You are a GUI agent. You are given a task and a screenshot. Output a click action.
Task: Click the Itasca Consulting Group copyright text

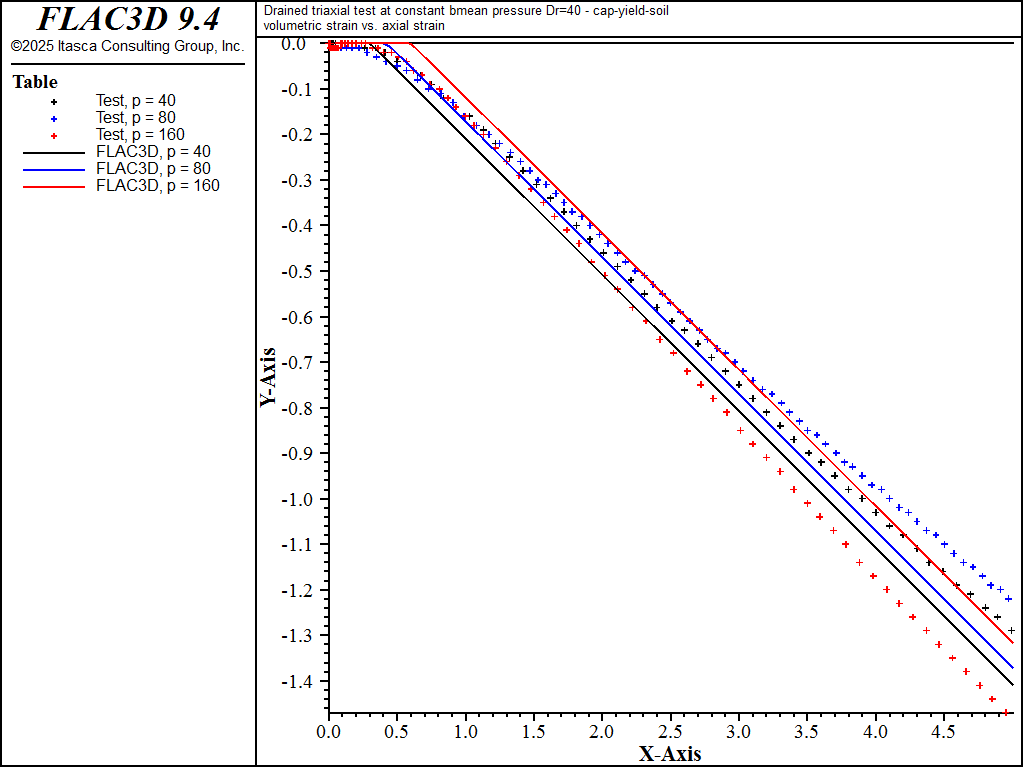coord(128,47)
